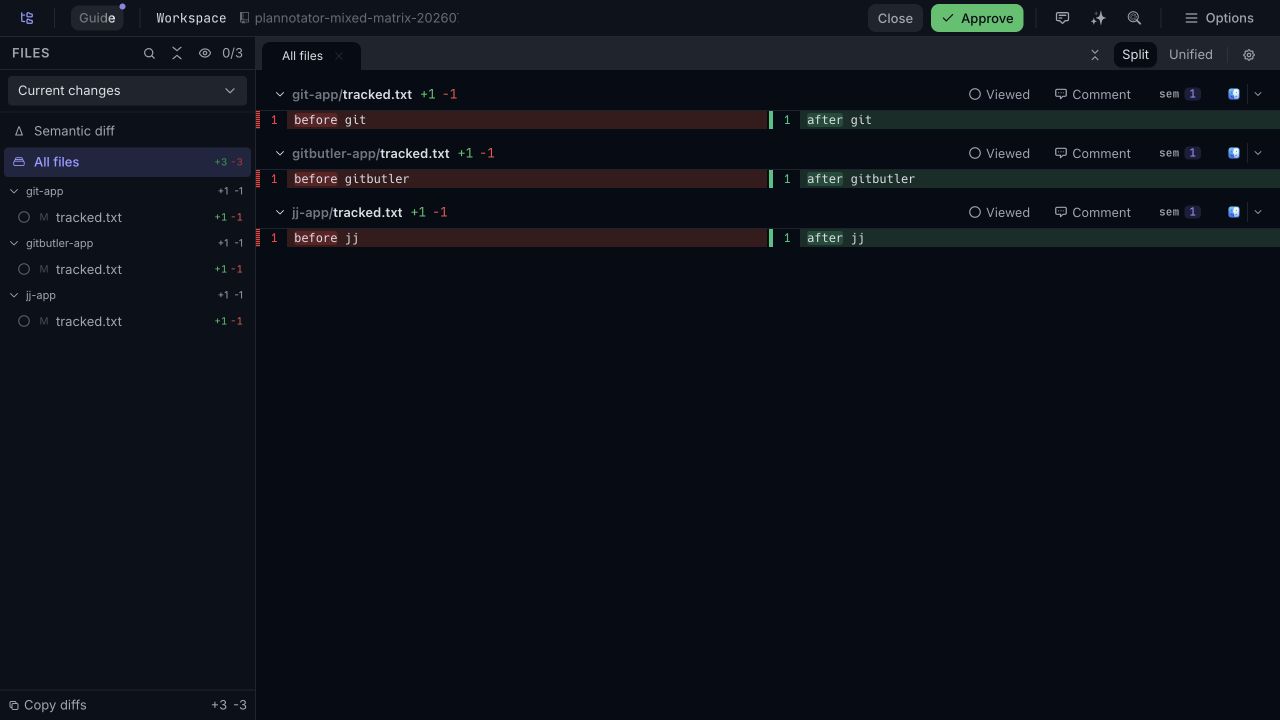
Task: Toggle the eye viewed-files filter in FILES header
Action: [x=205, y=53]
